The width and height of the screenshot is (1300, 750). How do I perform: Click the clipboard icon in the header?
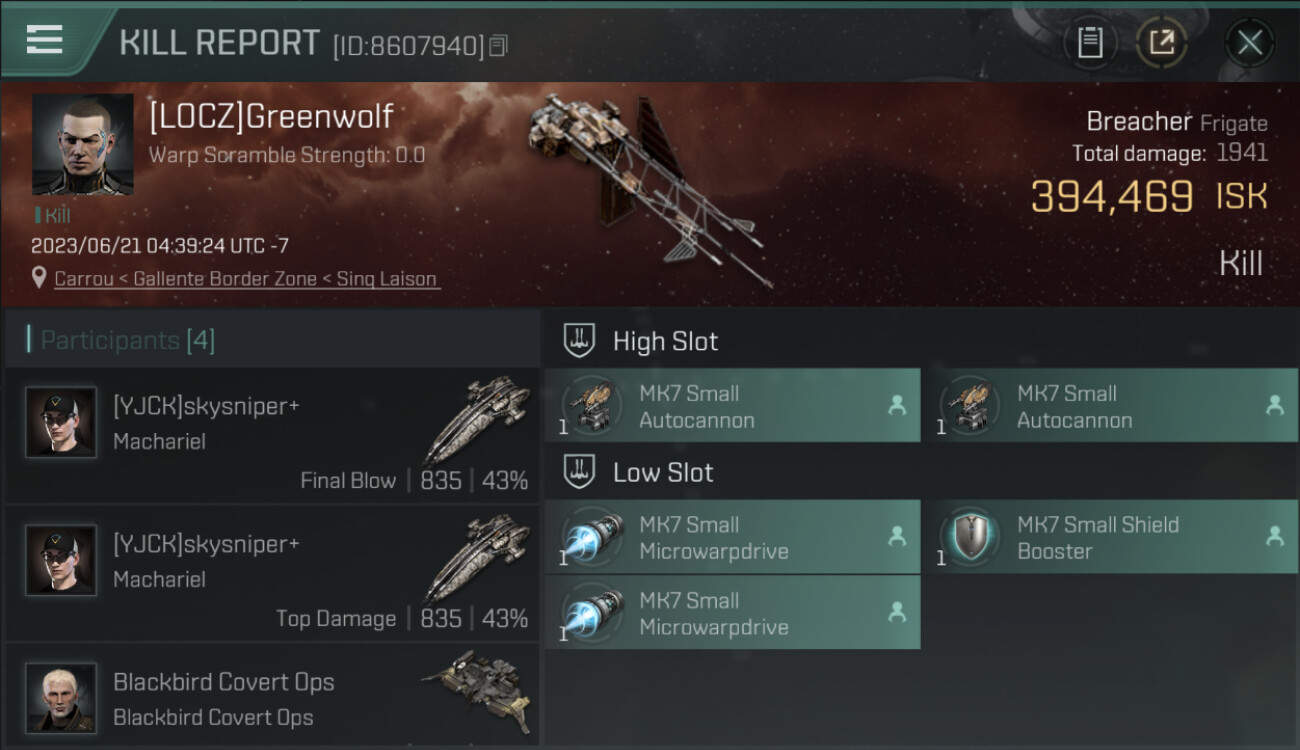pyautogui.click(x=1090, y=42)
